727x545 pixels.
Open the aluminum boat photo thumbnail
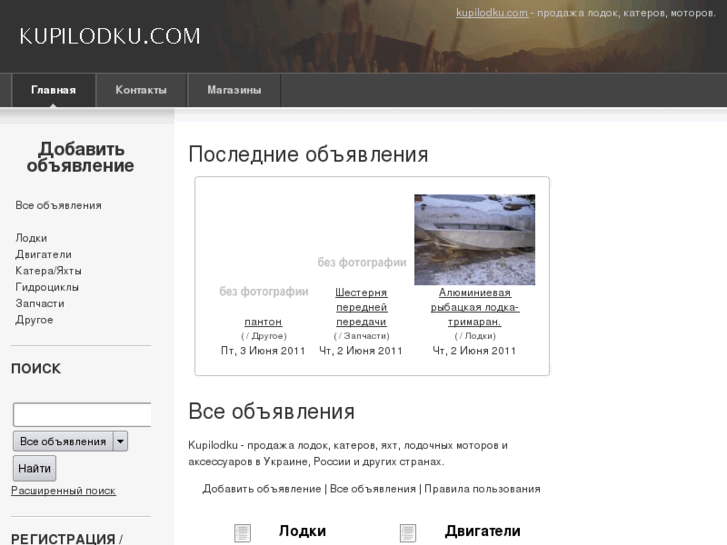474,240
